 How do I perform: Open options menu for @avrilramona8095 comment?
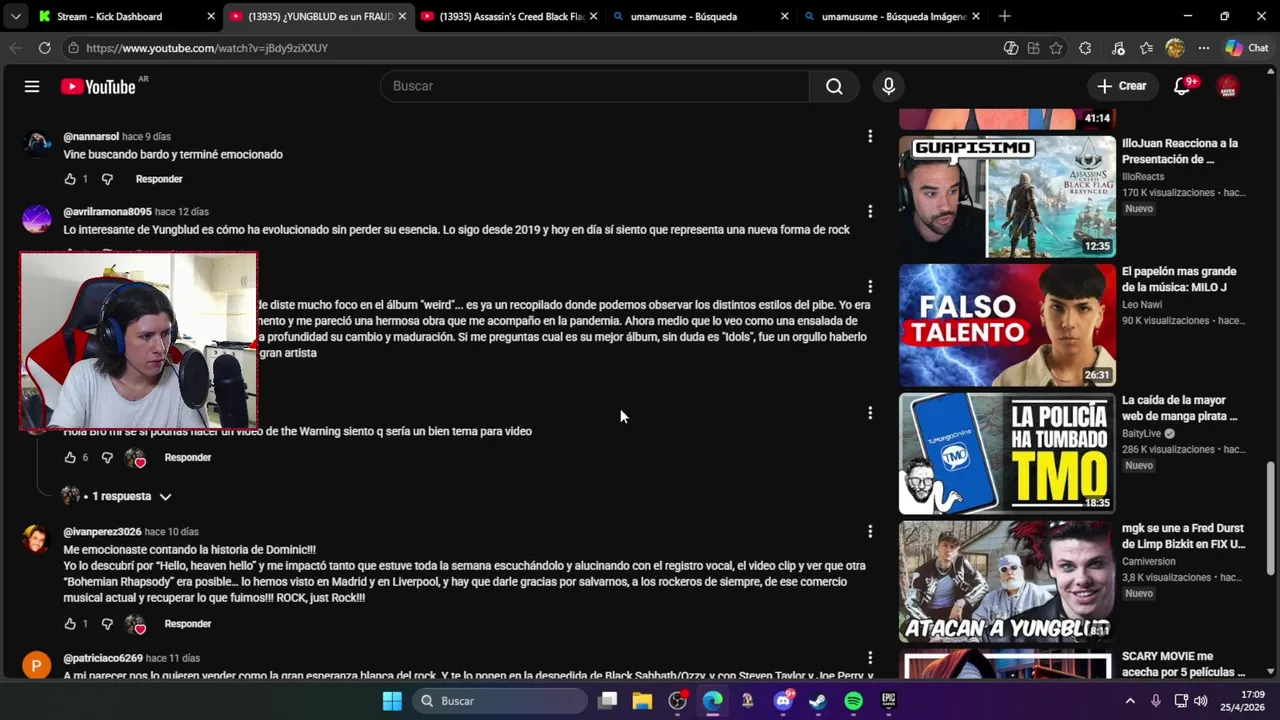870,211
